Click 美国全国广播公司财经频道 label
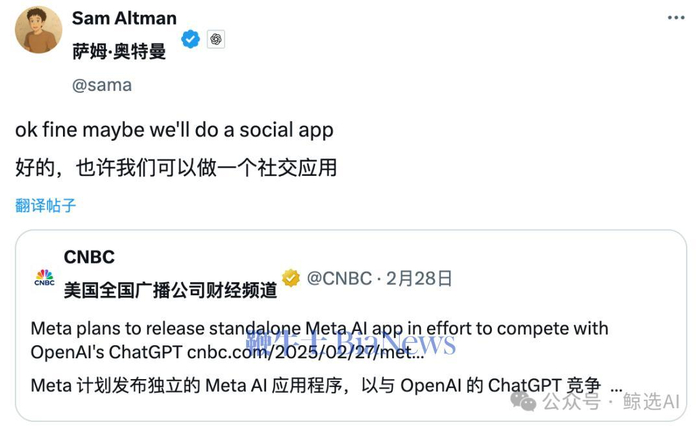Viewport: 700px width, 429px height. point(169,291)
